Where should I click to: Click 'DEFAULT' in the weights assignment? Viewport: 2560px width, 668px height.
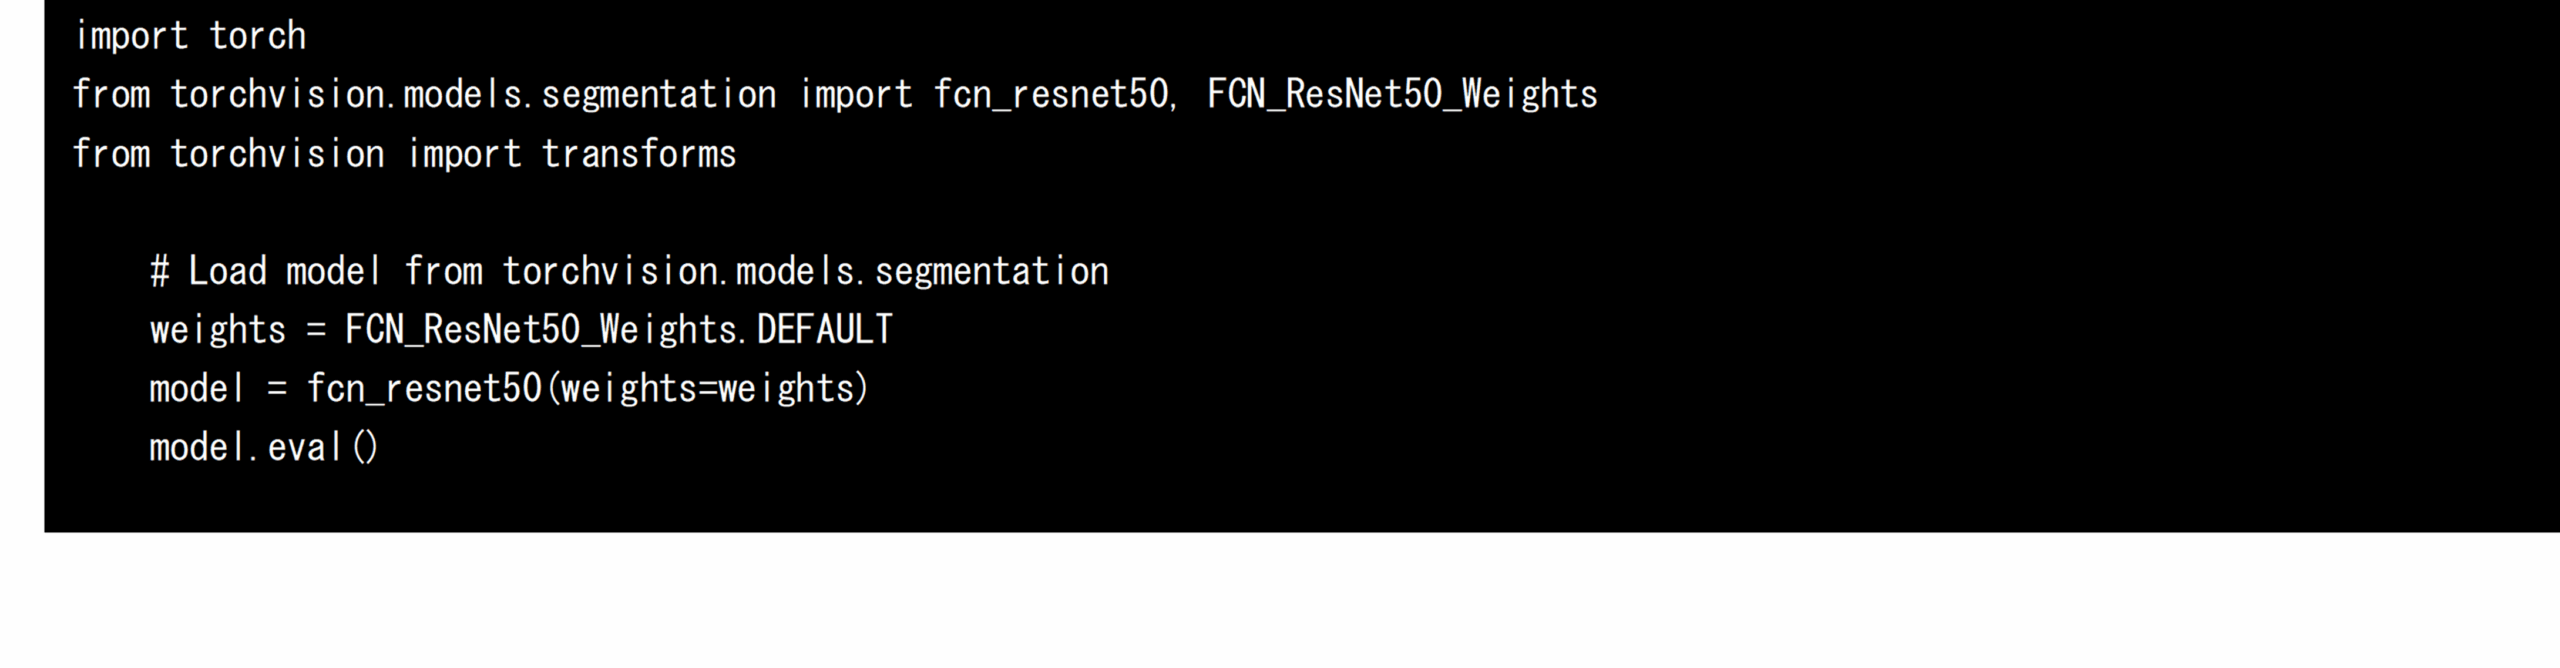click(824, 330)
